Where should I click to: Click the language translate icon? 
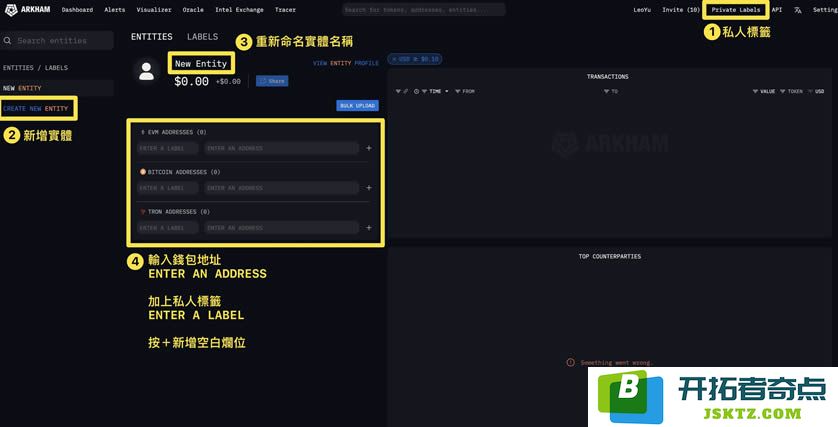(797, 10)
